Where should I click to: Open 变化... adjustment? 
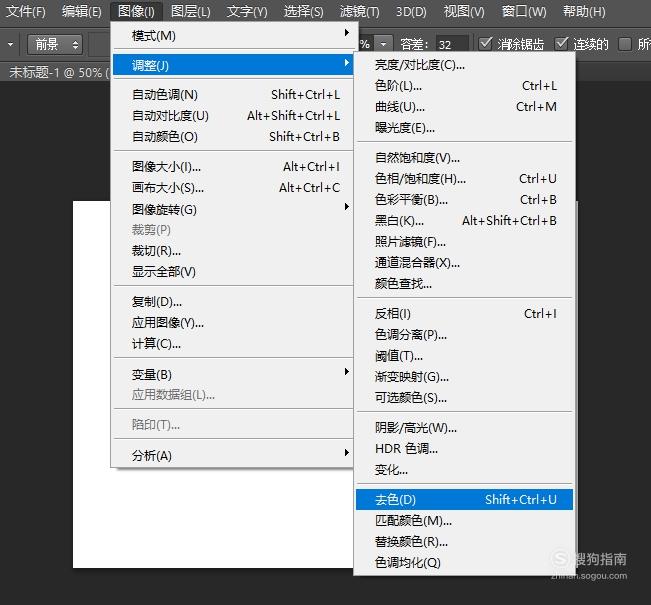pos(464,470)
